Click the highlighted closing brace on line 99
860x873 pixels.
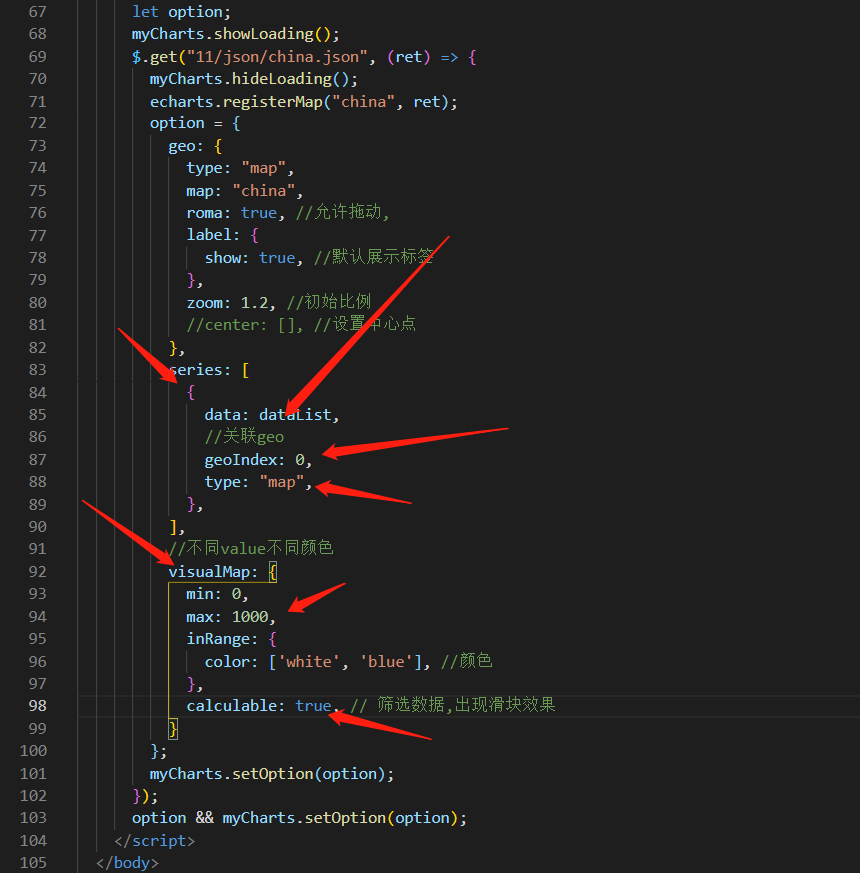click(x=173, y=729)
